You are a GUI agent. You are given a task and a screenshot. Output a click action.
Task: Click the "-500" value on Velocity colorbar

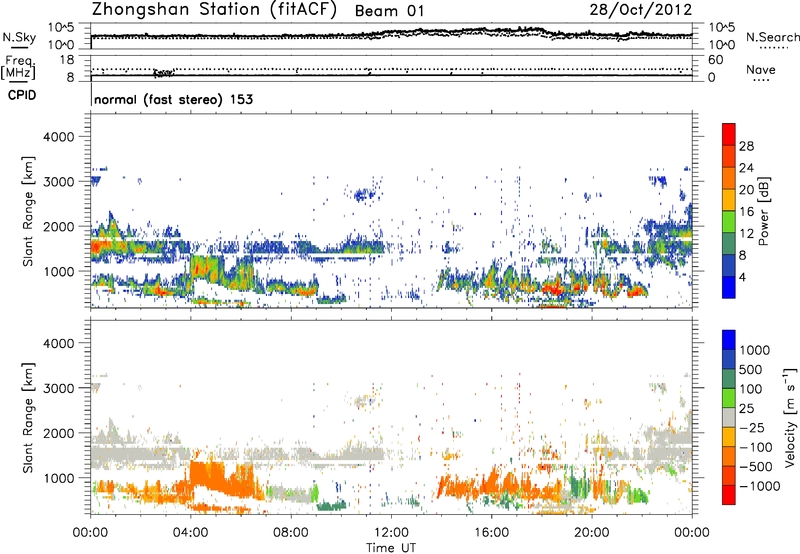[756, 467]
